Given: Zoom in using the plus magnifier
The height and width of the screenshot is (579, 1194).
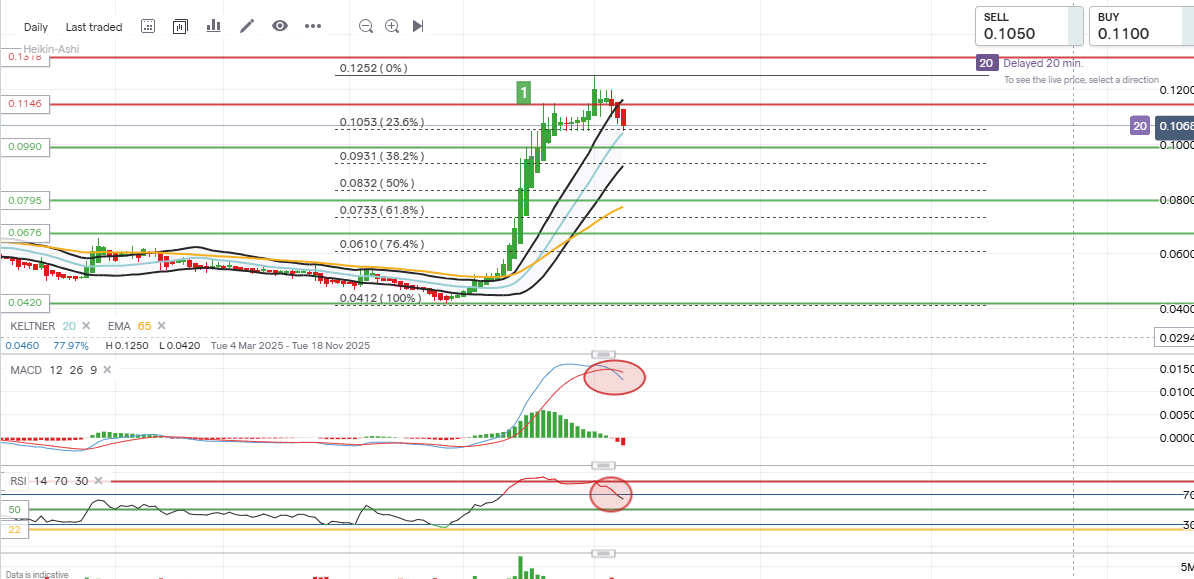Looking at the screenshot, I should pos(392,26).
